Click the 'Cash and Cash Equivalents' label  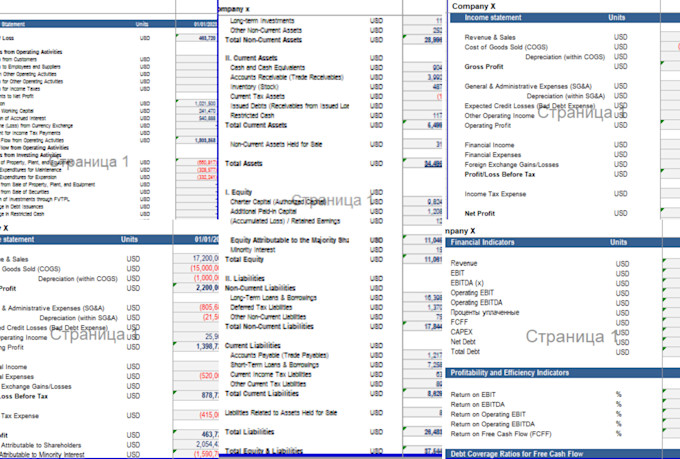pyautogui.click(x=267, y=68)
